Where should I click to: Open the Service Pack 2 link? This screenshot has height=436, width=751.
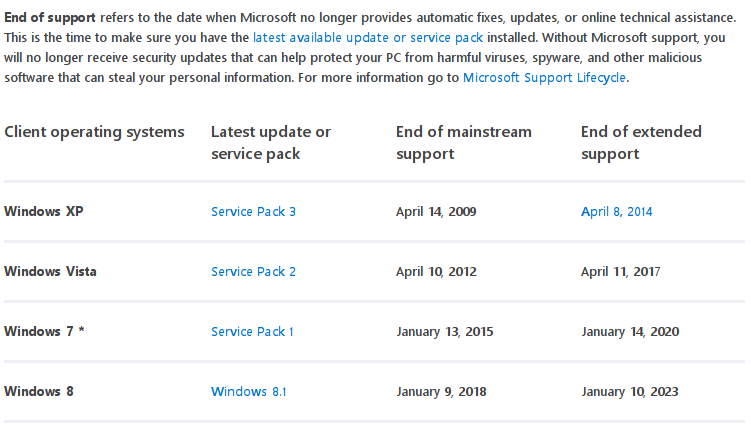[x=253, y=272]
